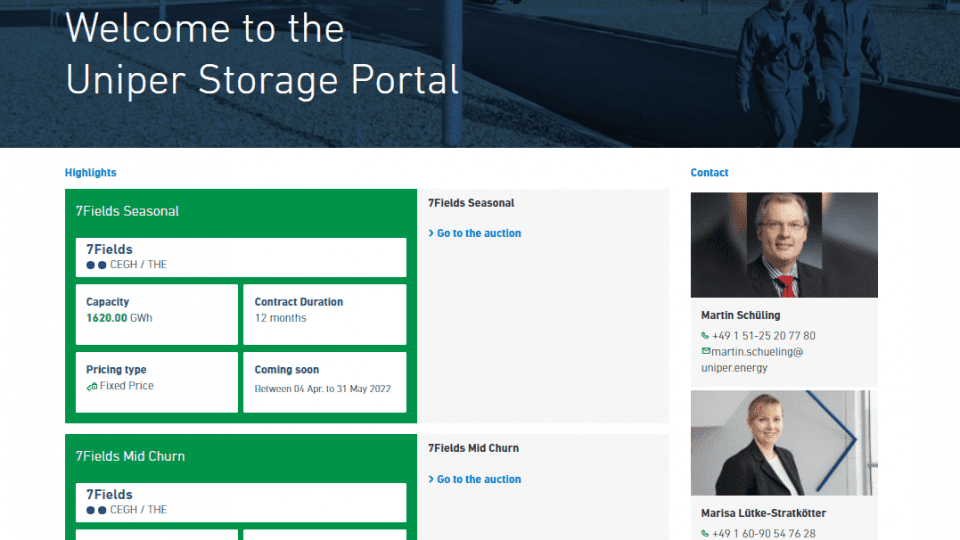Click 'Between 04 Apr. to 31 May 2022'

point(323,389)
